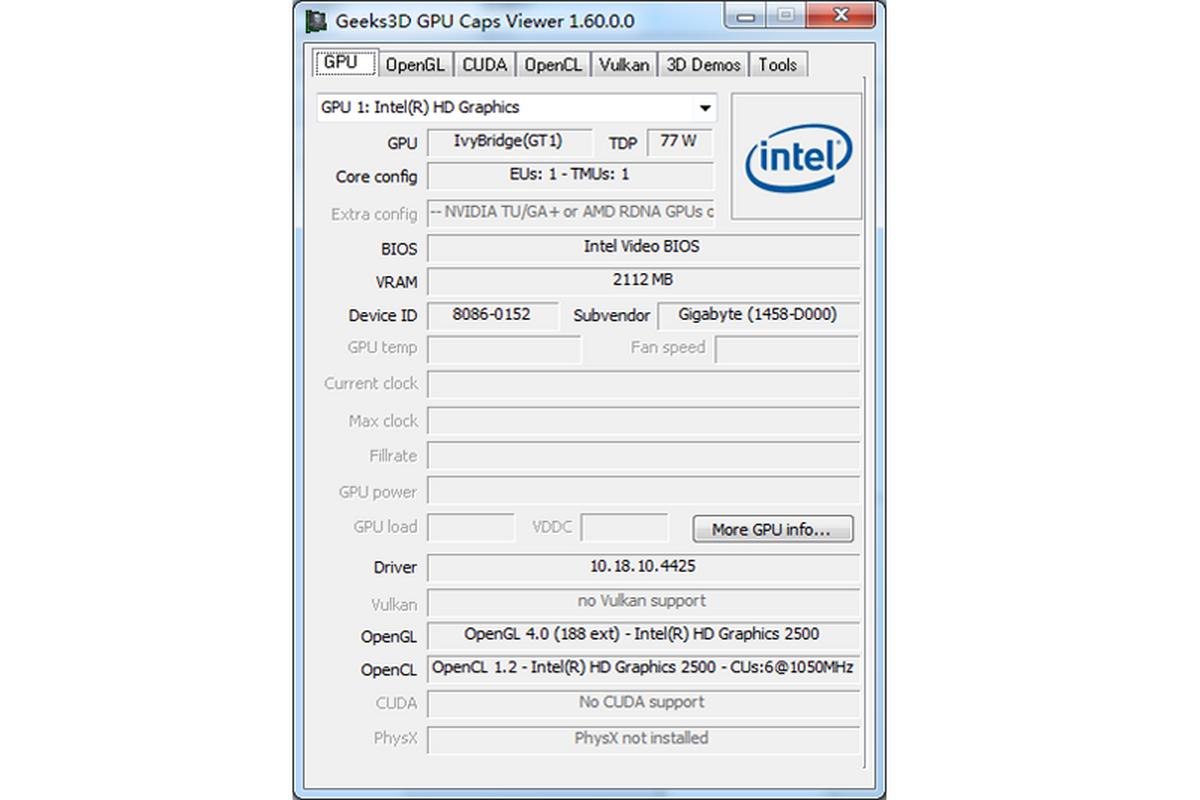Click the 'PhysX not installed' text
The width and height of the screenshot is (1200, 800).
click(x=642, y=738)
